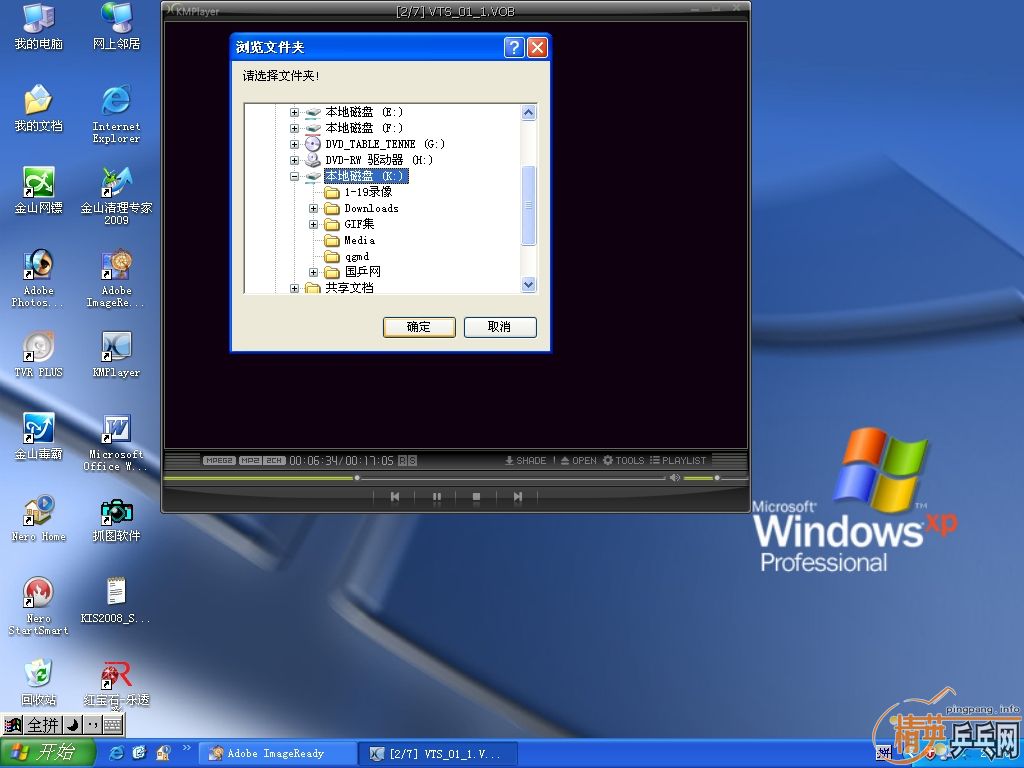Click the 确定 button
The image size is (1024, 768).
[x=419, y=327]
